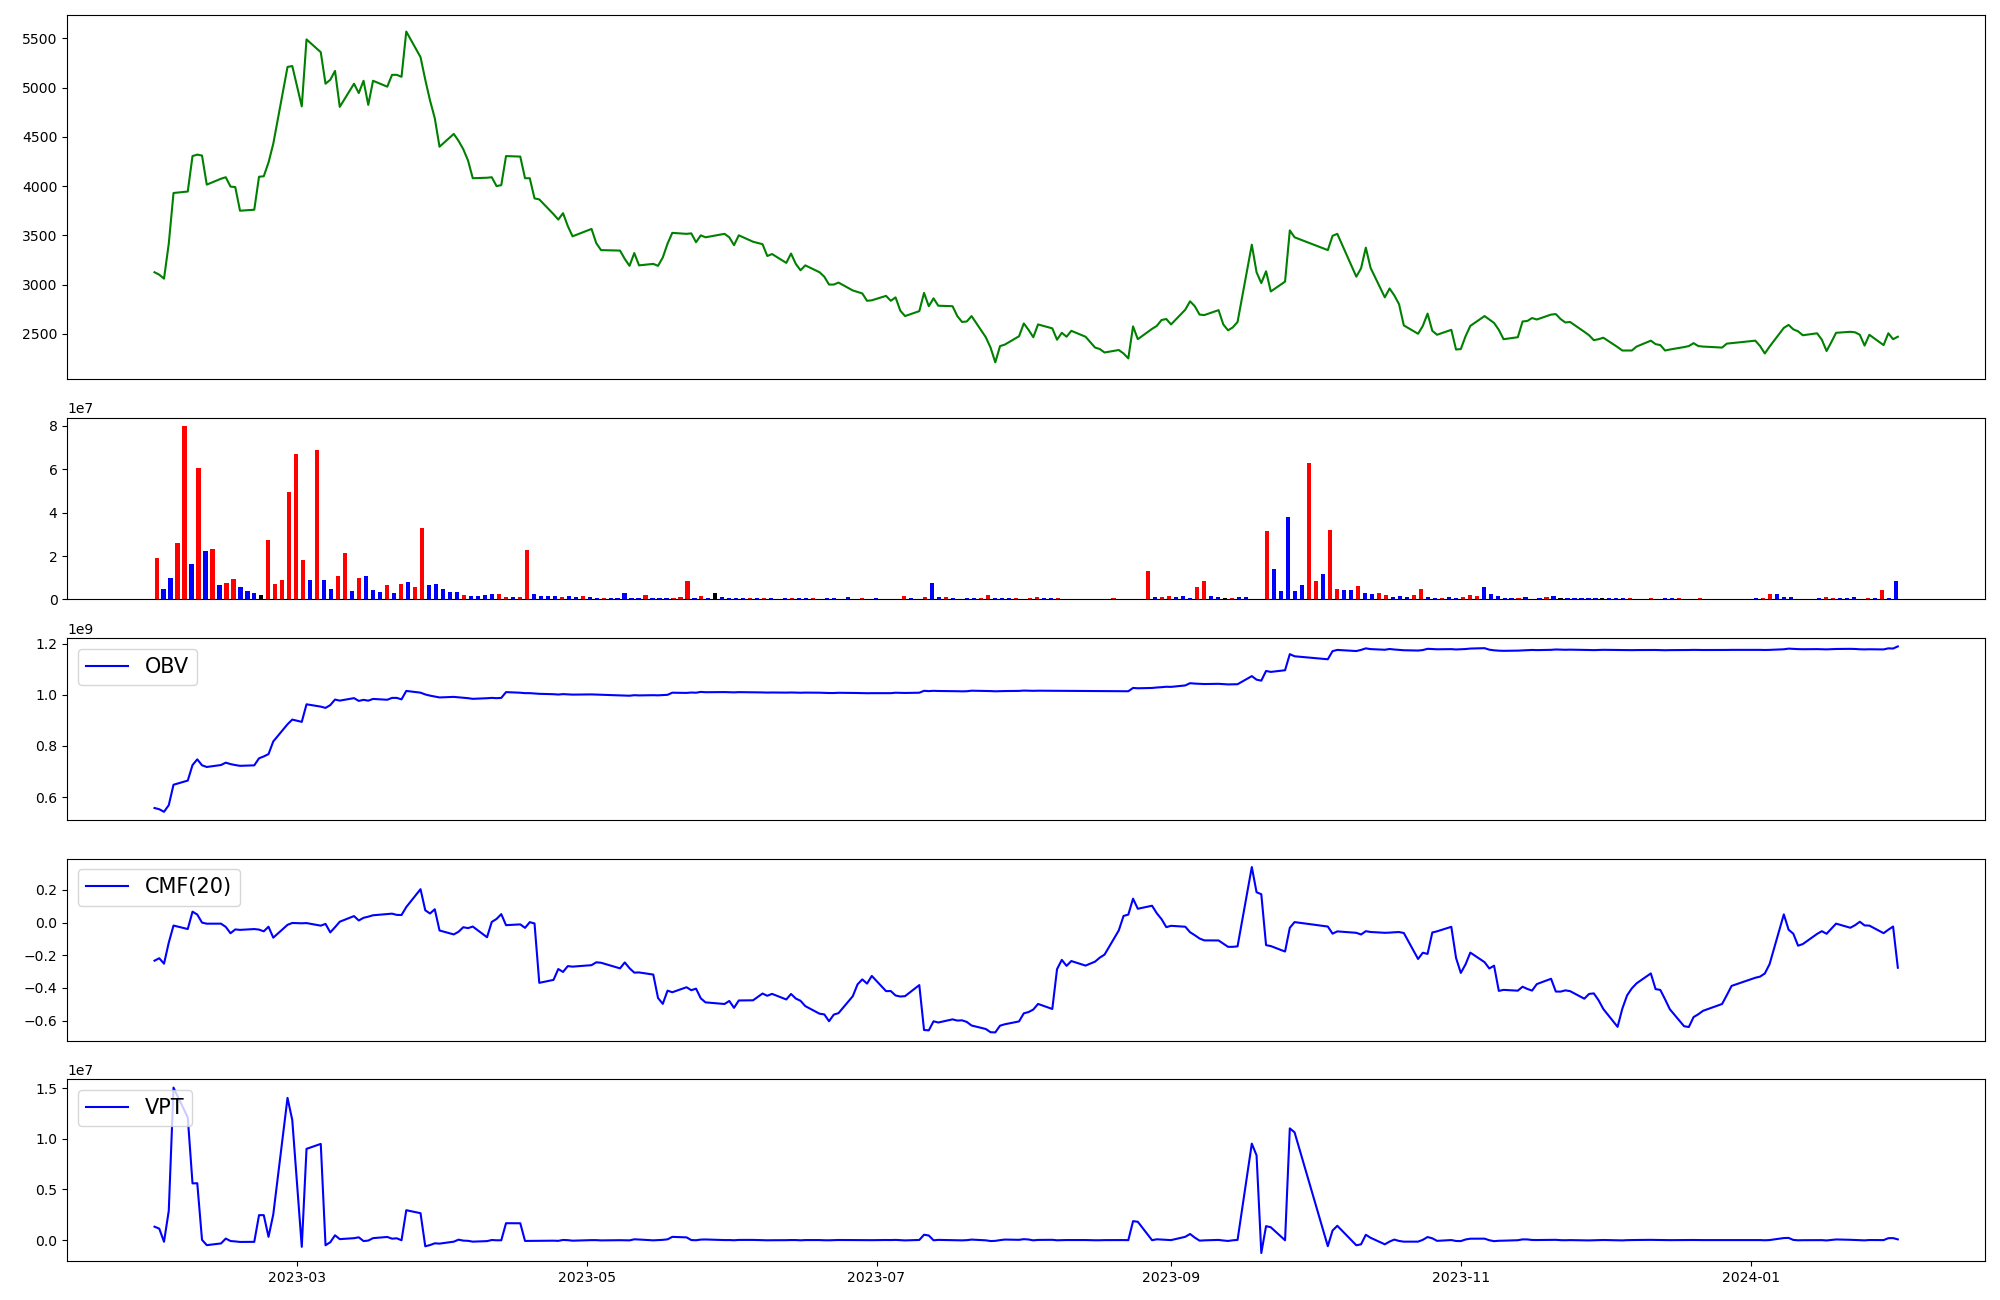Viewport: 2000px width, 1300px height.
Task: Click the CMF(20) legend label
Action: point(187,886)
